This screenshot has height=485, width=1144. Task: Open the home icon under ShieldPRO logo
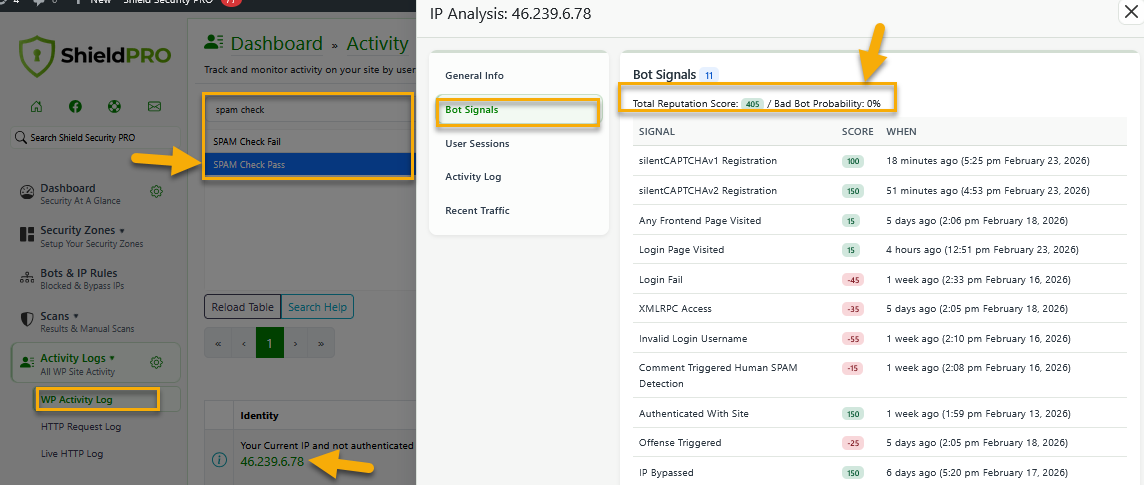36,106
